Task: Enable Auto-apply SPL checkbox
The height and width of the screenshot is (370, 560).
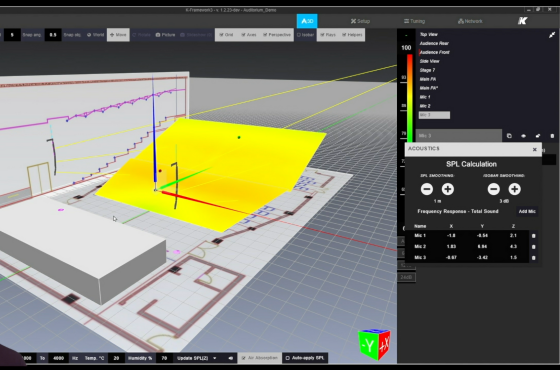Action: click(305, 358)
